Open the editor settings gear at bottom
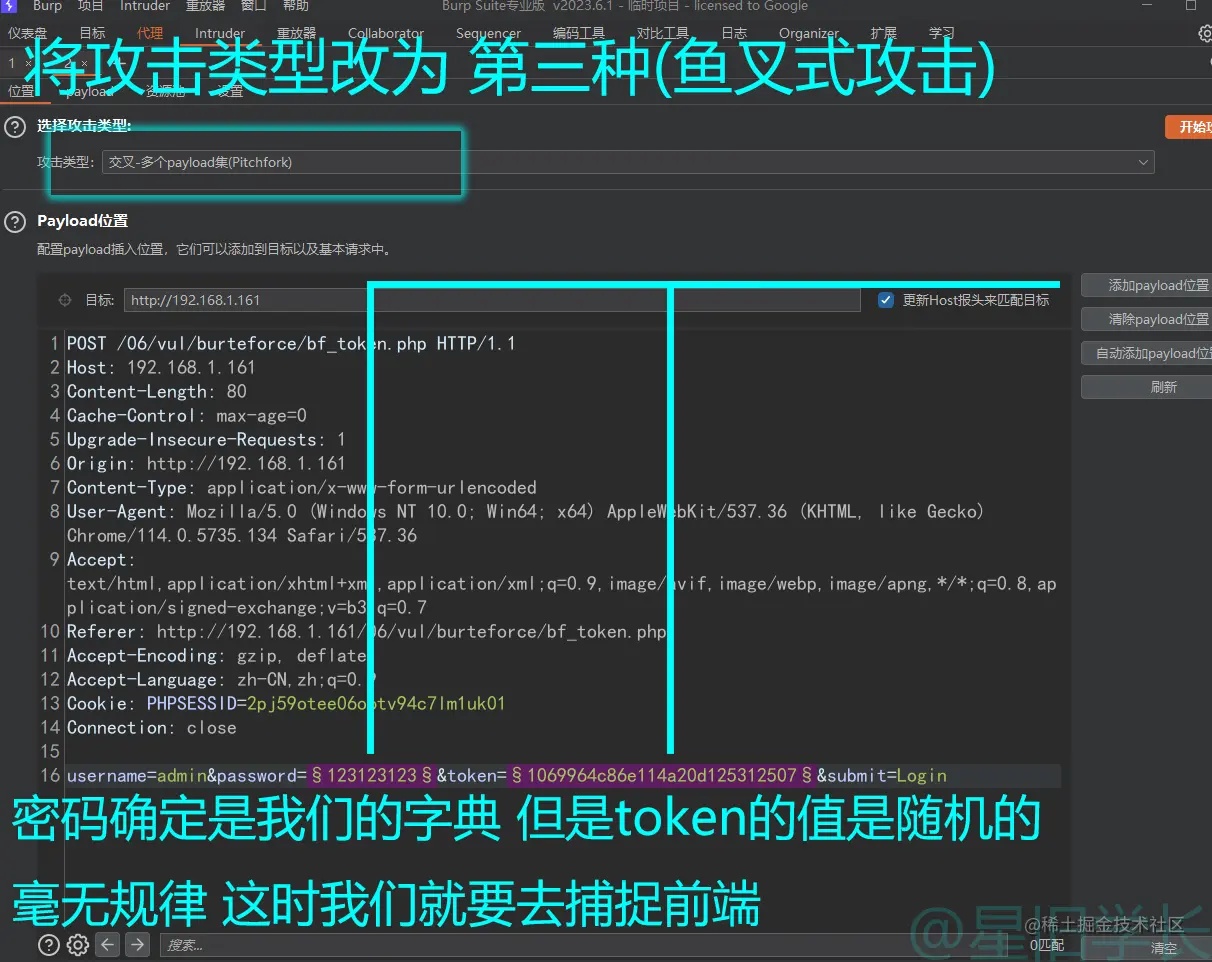This screenshot has height=962, width=1212. pyautogui.click(x=78, y=944)
